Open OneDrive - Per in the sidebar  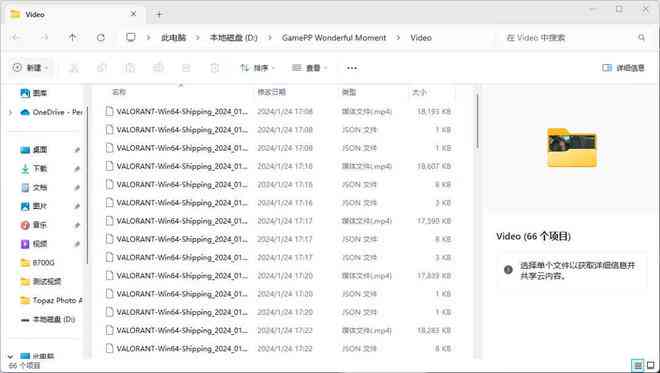tap(51, 112)
